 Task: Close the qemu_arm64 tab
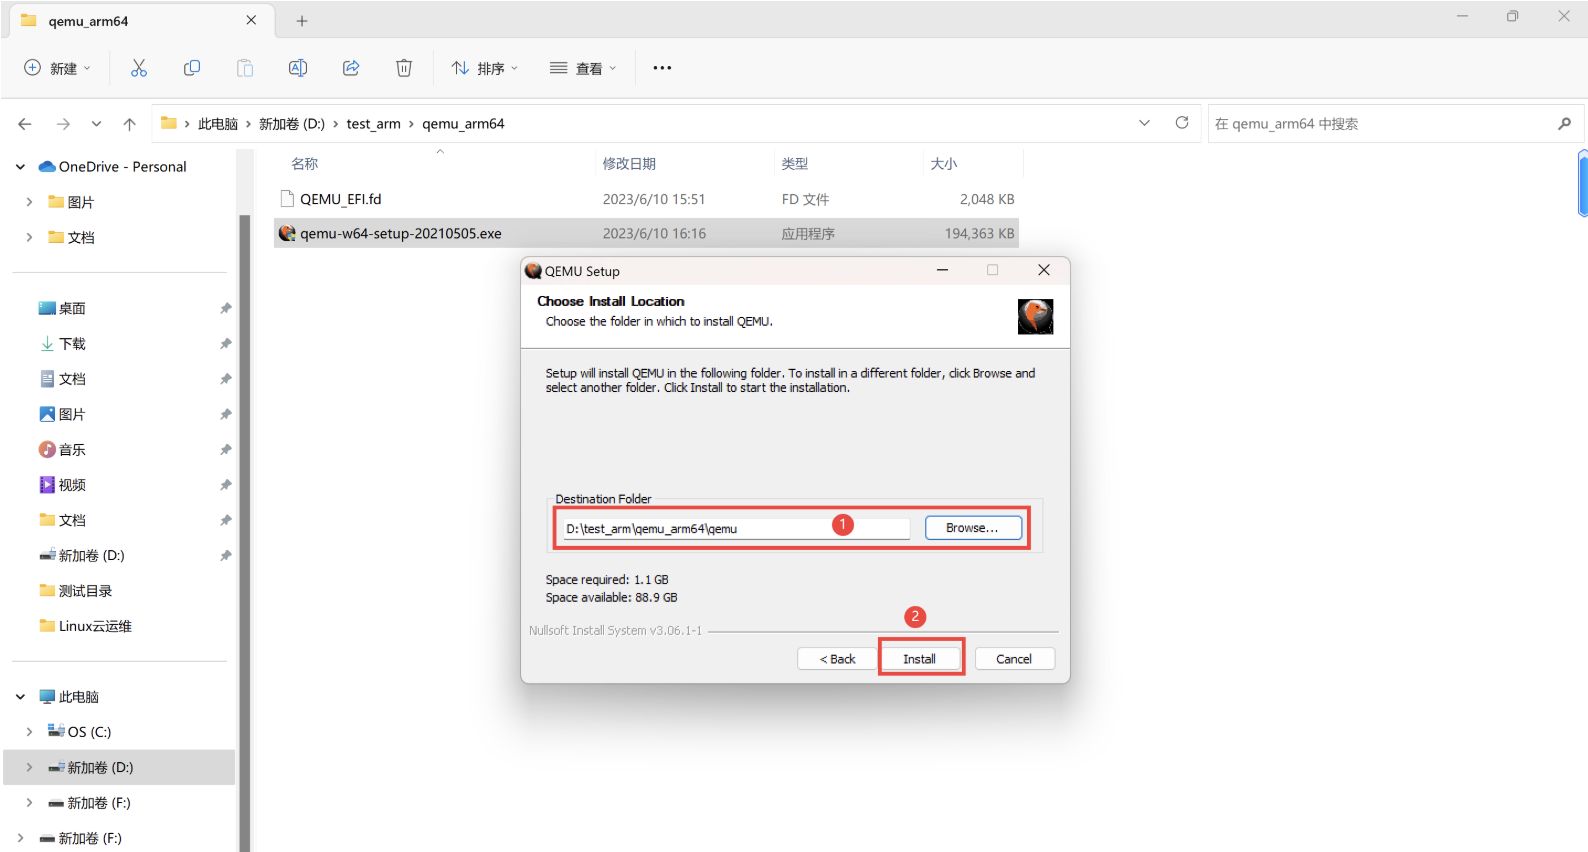click(x=251, y=20)
